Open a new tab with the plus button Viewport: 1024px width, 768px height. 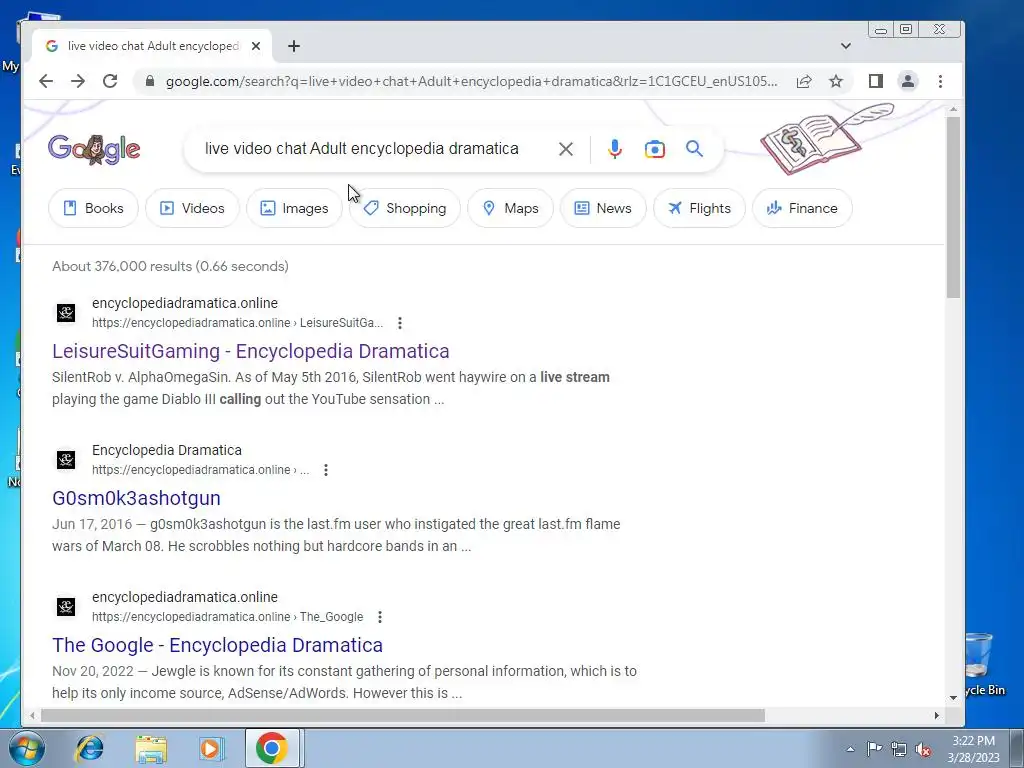point(294,46)
